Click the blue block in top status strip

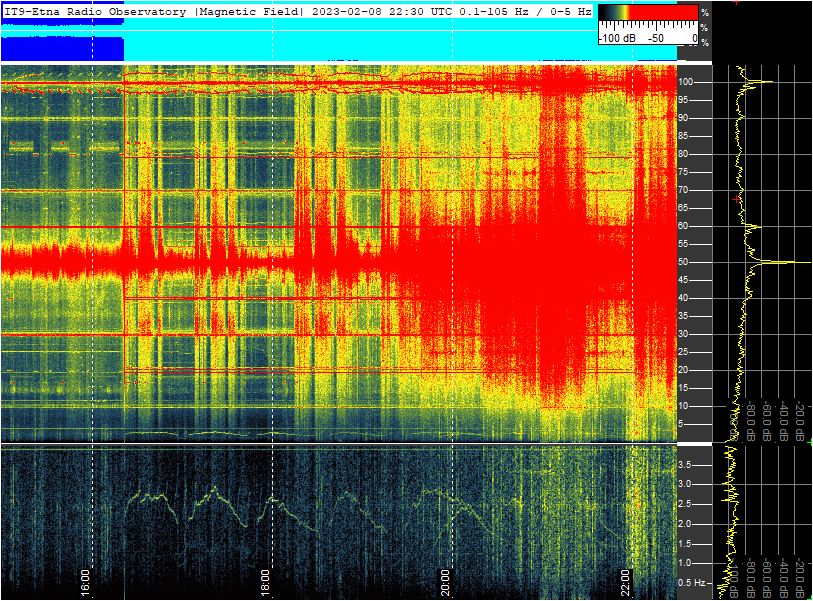pos(62,47)
